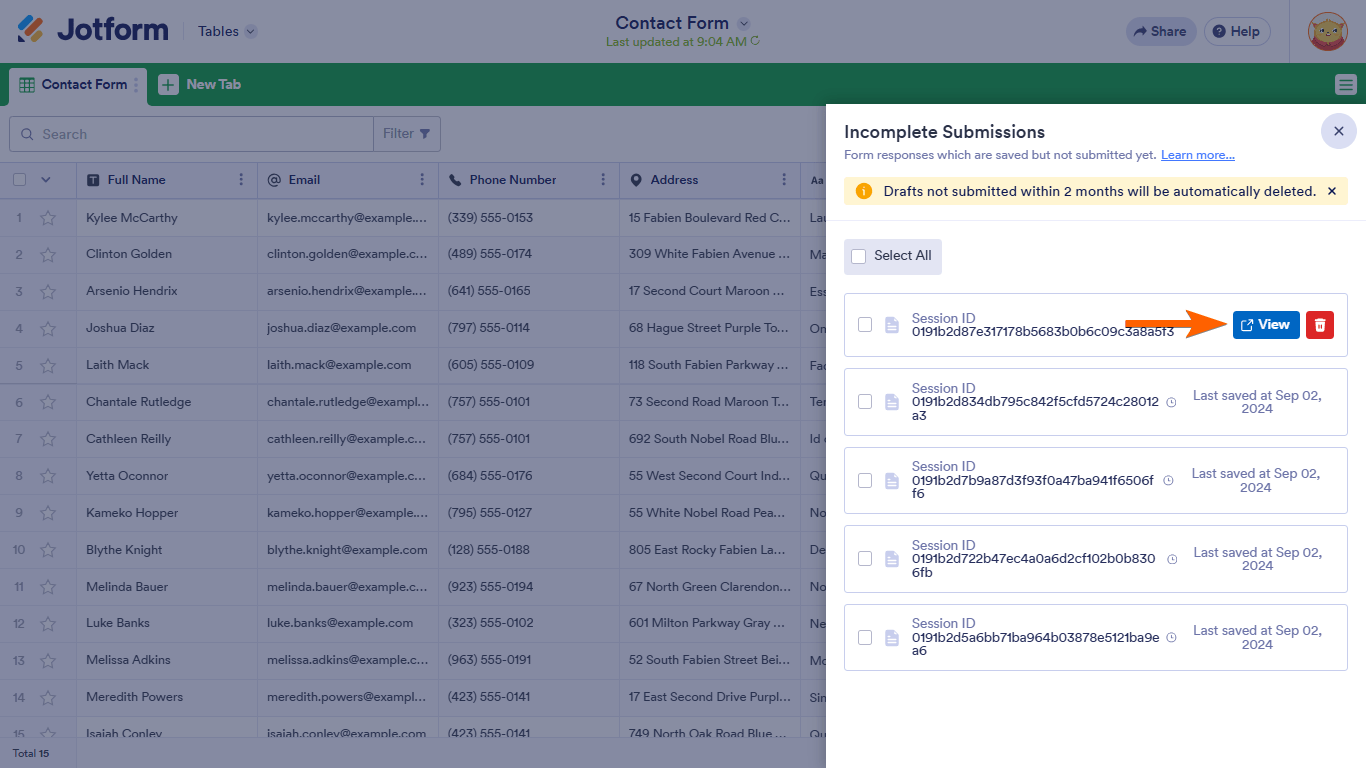
Task: Click the Jotform logo
Action: coord(93,31)
